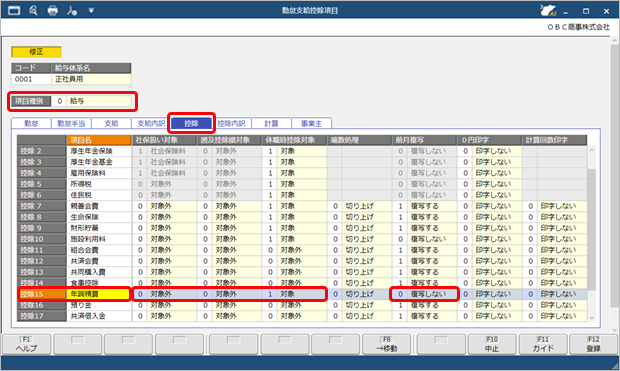Click the 計算回数印字 column header
Screen dimensions: 620x371
(554, 140)
